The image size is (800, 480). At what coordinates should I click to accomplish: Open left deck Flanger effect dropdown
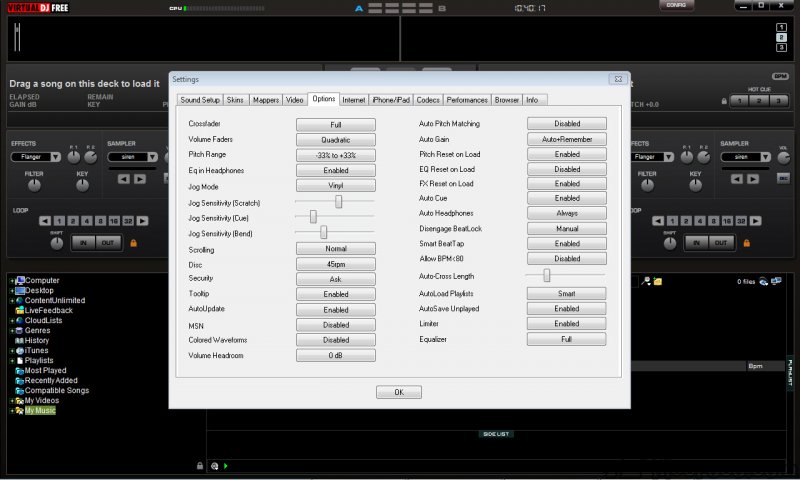click(56, 157)
